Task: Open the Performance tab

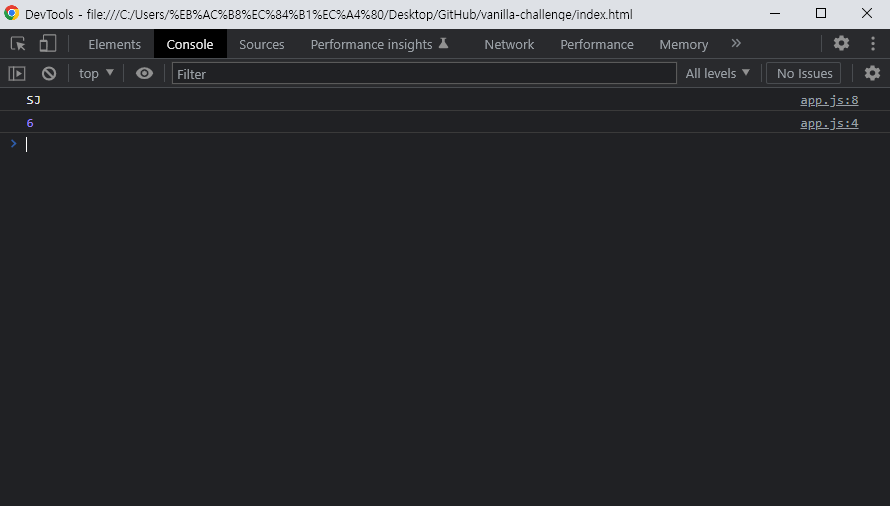Action: coord(597,44)
